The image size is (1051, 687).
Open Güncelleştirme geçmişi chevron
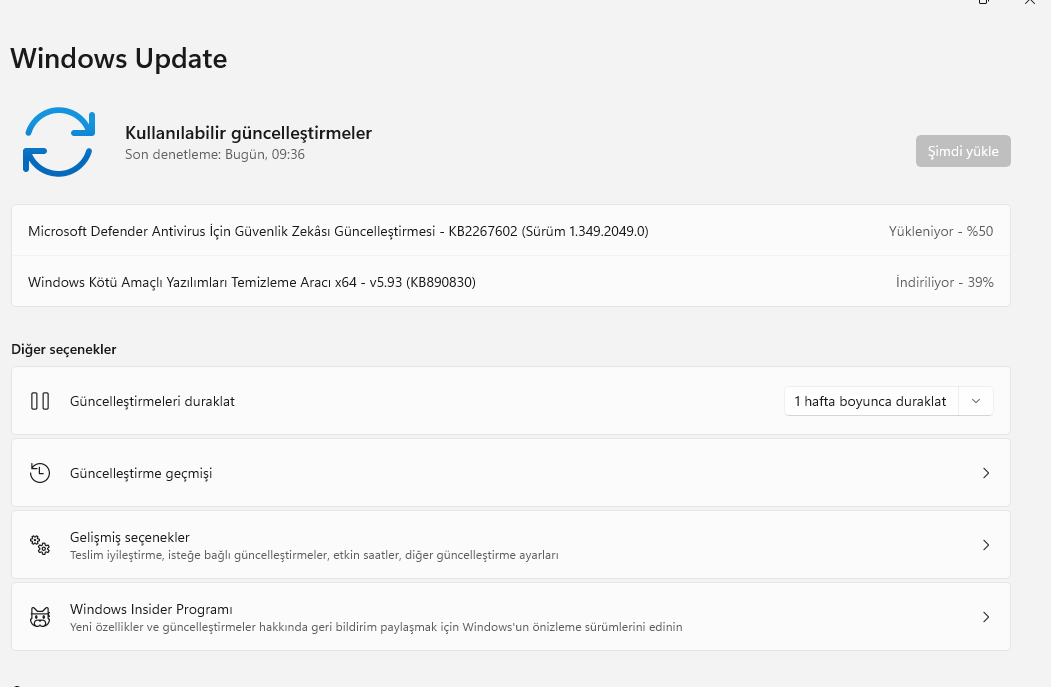(x=986, y=473)
